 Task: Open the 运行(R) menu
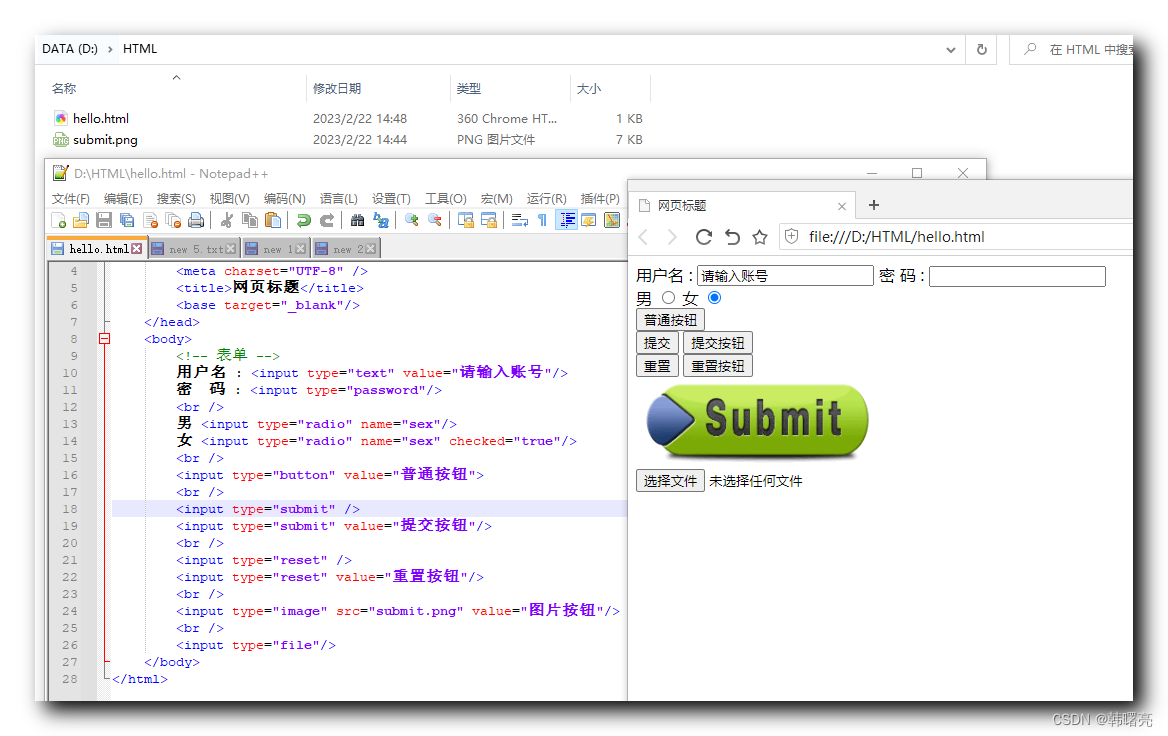click(x=547, y=198)
